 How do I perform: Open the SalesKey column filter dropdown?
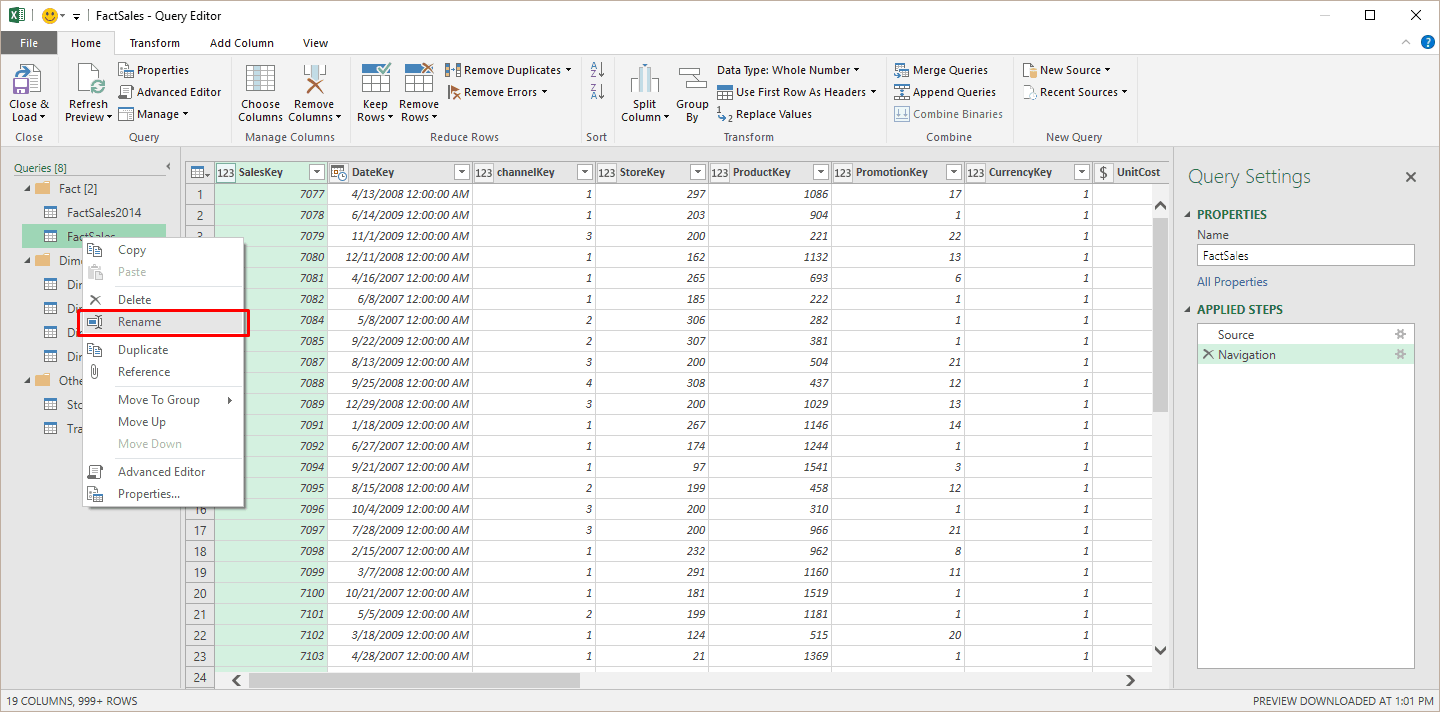coord(317,172)
